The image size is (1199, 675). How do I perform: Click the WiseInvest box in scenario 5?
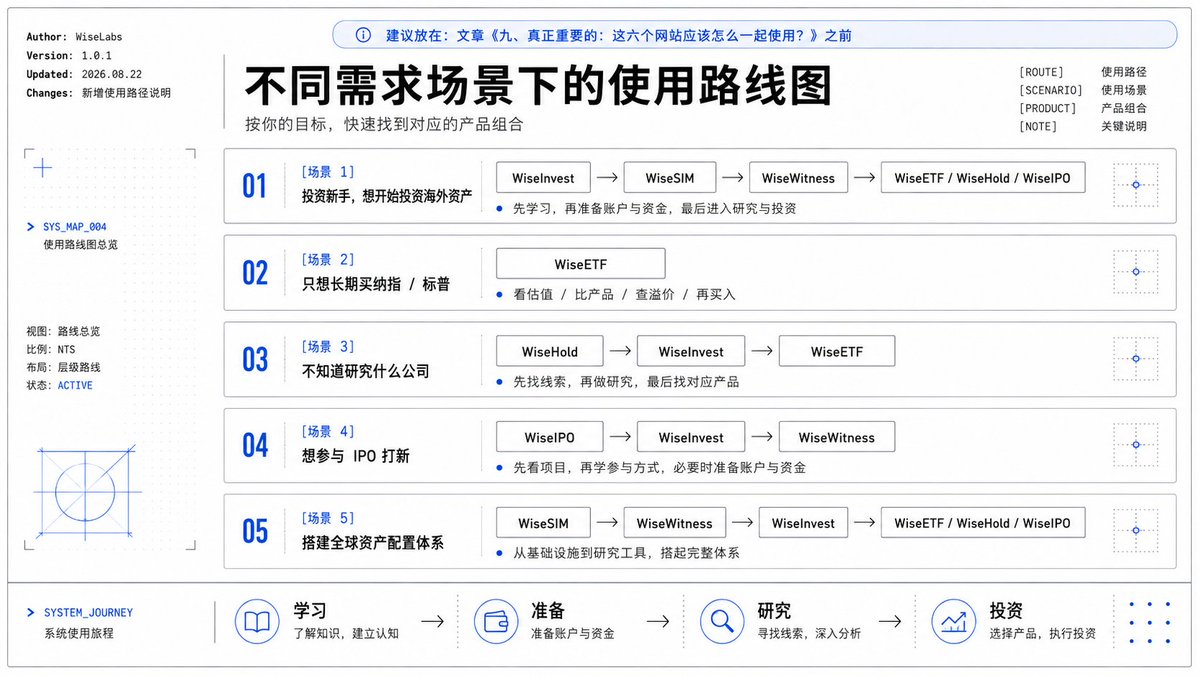[x=803, y=523]
